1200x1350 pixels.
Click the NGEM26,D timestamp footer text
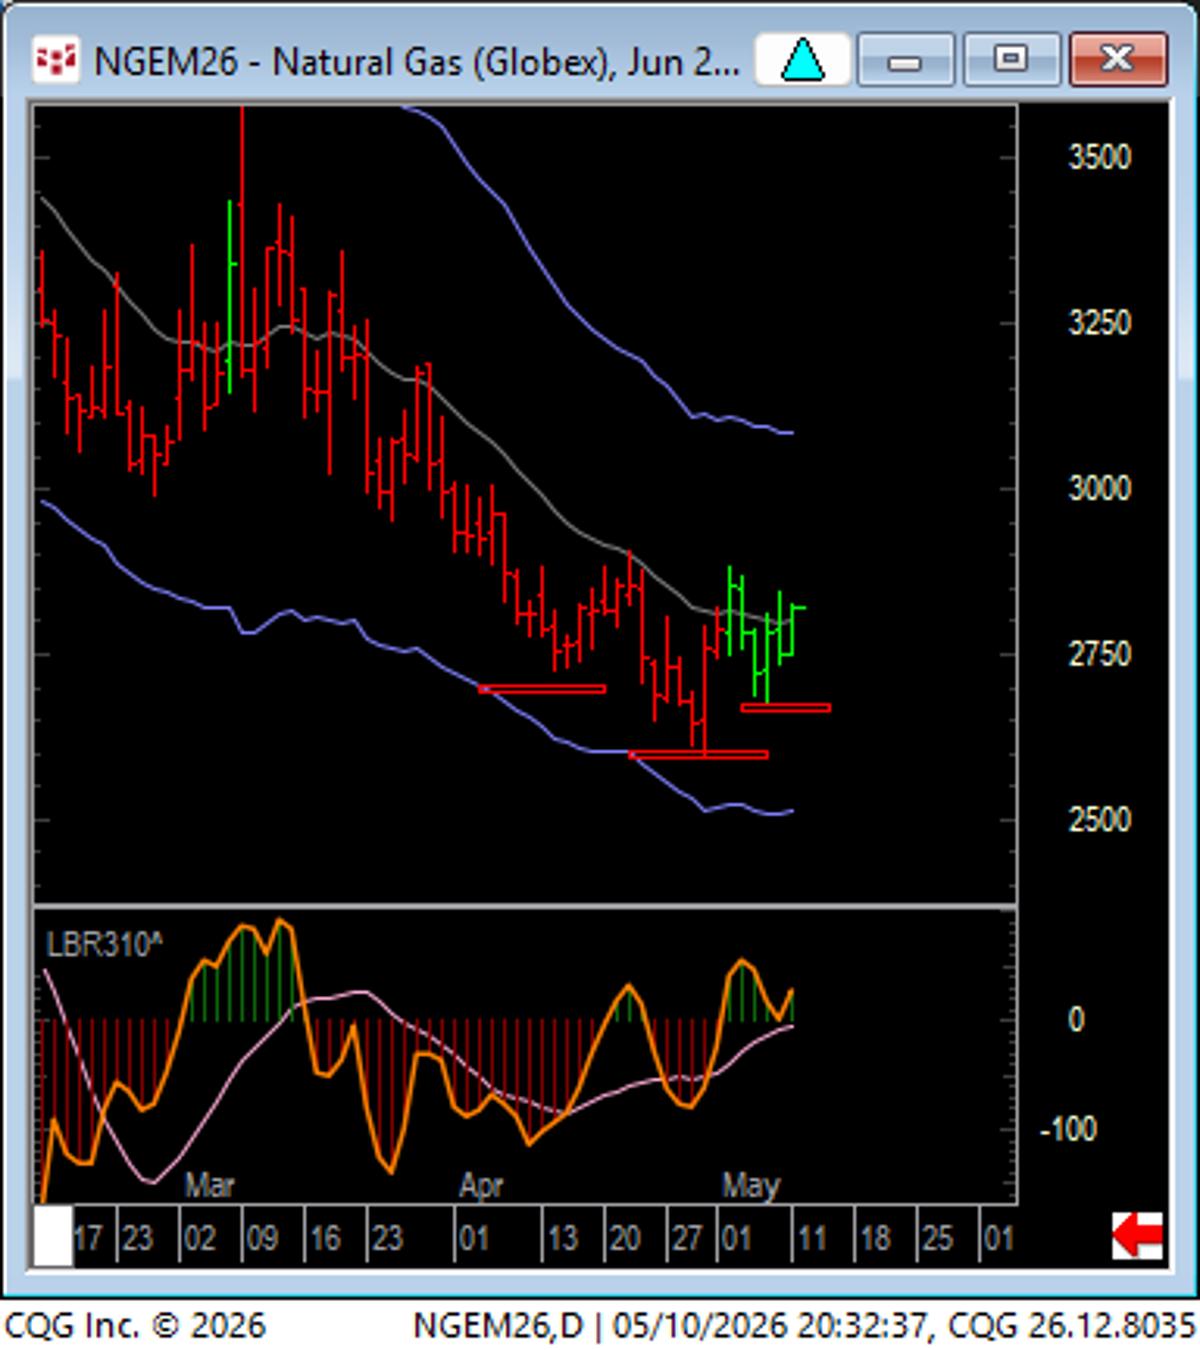coord(804,1326)
